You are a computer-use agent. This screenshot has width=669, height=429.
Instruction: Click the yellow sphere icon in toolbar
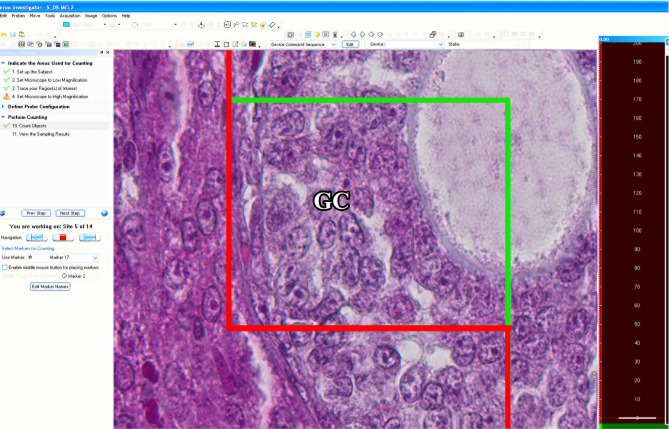coord(317,35)
